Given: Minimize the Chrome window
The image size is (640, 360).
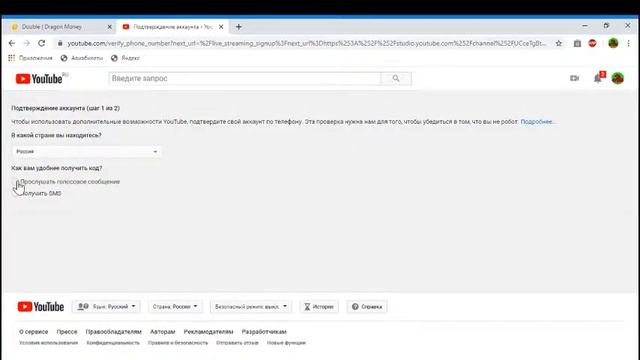Looking at the screenshot, I should click(585, 26).
